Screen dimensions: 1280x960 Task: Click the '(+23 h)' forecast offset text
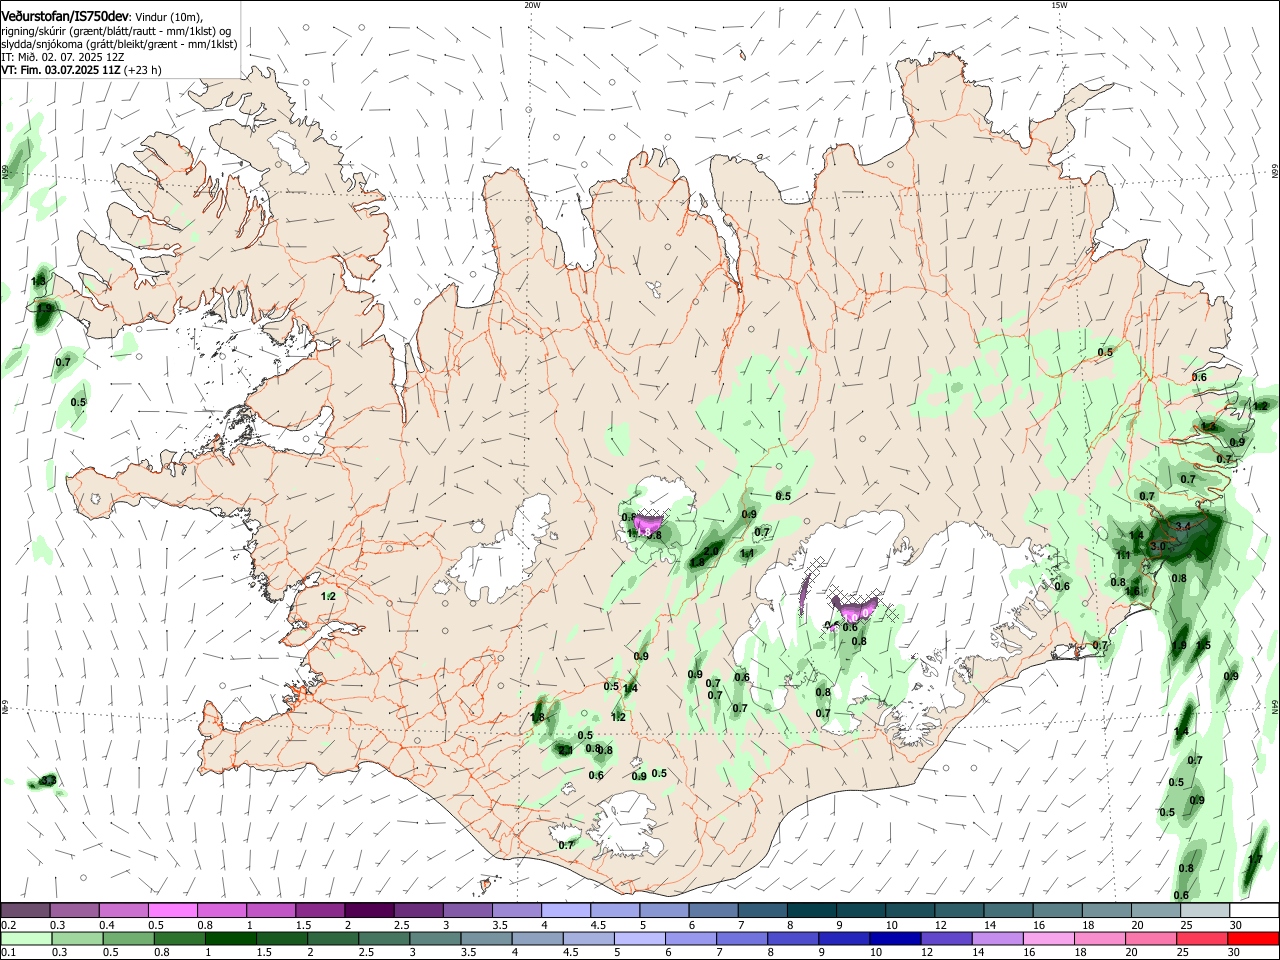click(x=144, y=70)
